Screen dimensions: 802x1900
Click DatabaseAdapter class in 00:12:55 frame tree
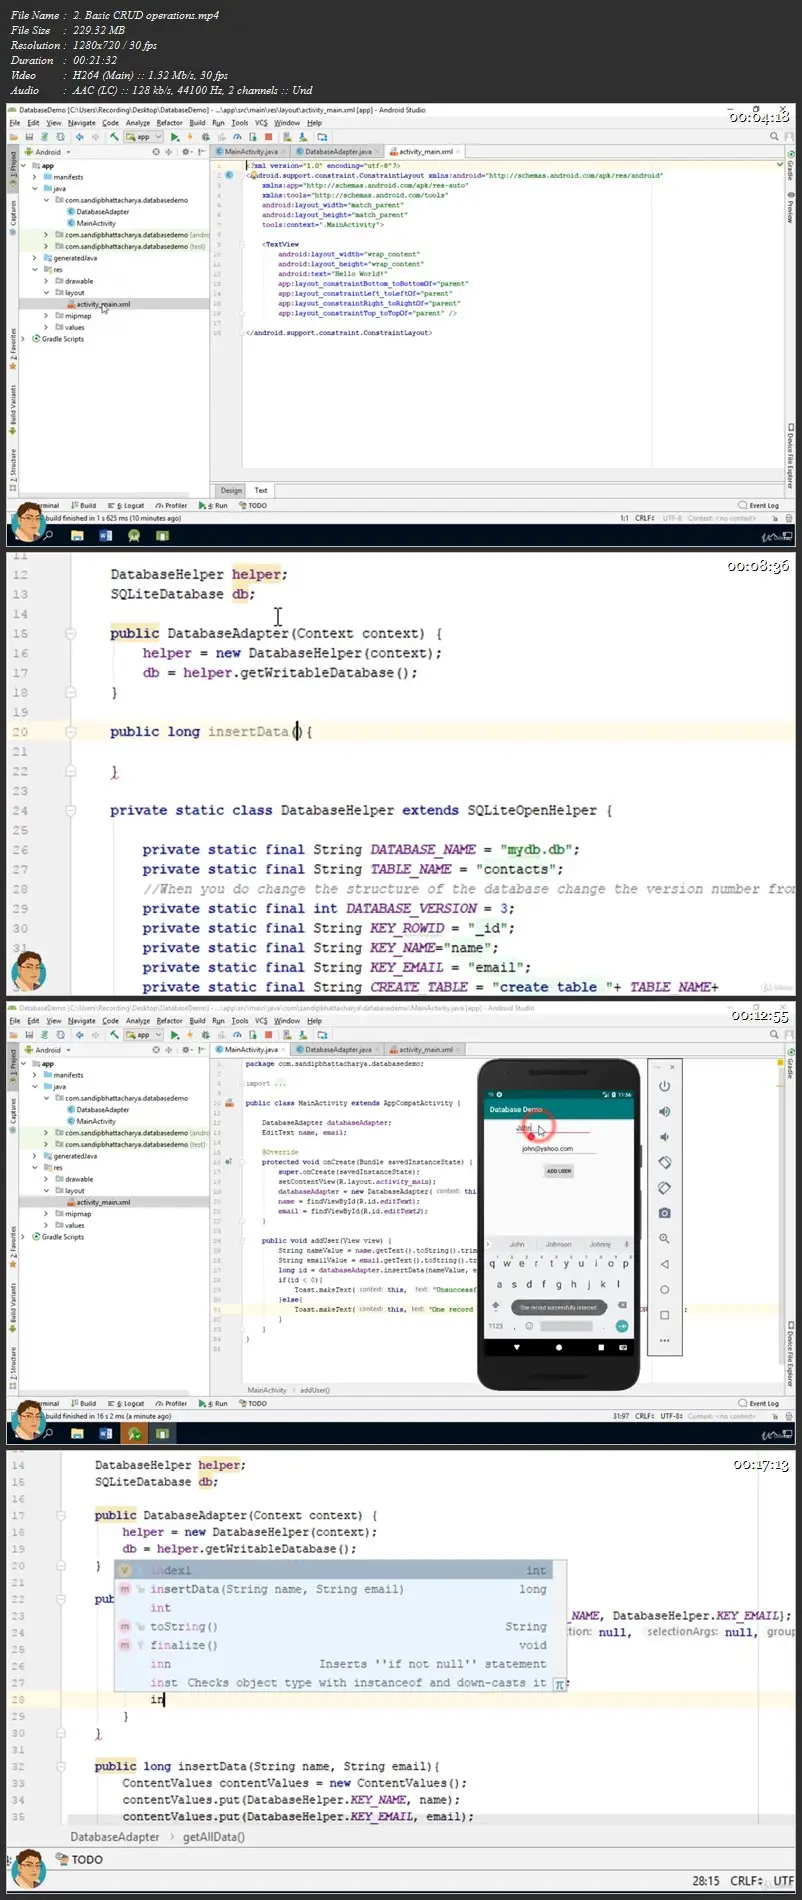[x=103, y=1110]
